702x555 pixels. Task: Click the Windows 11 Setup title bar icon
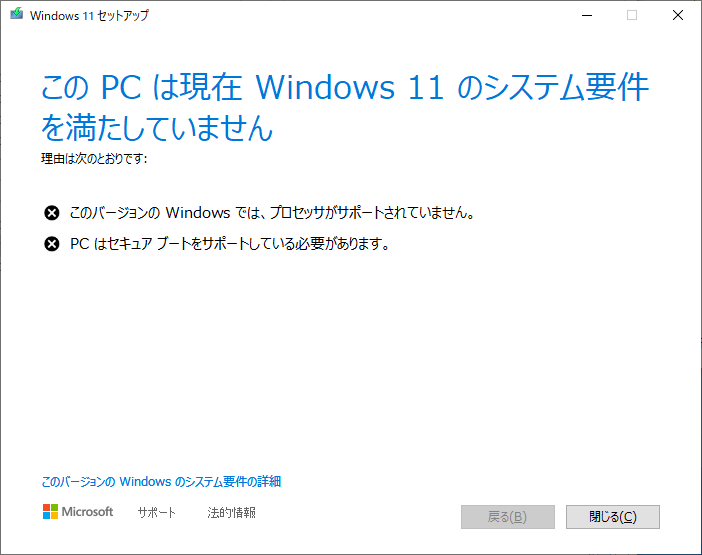(x=17, y=14)
